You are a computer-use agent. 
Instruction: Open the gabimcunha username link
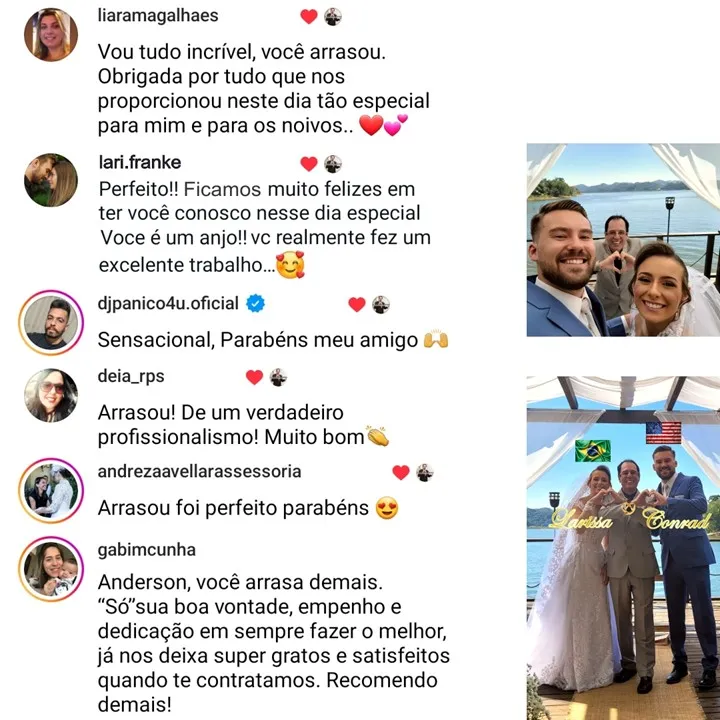[x=147, y=550]
